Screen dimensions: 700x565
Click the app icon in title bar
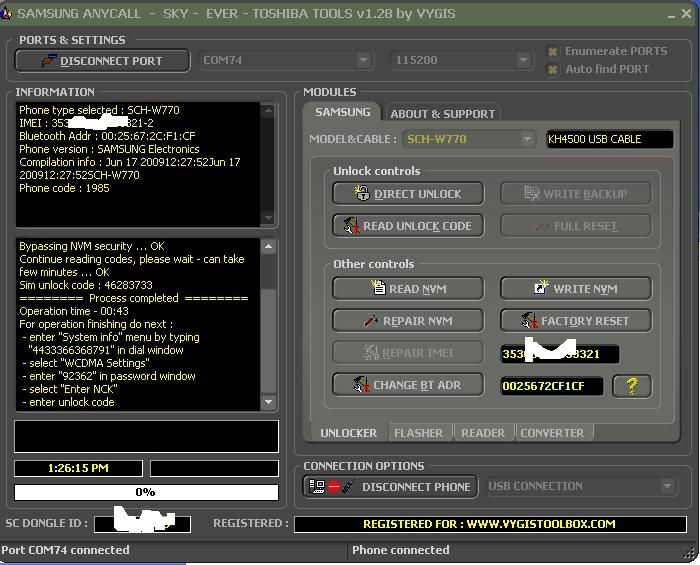(6, 13)
